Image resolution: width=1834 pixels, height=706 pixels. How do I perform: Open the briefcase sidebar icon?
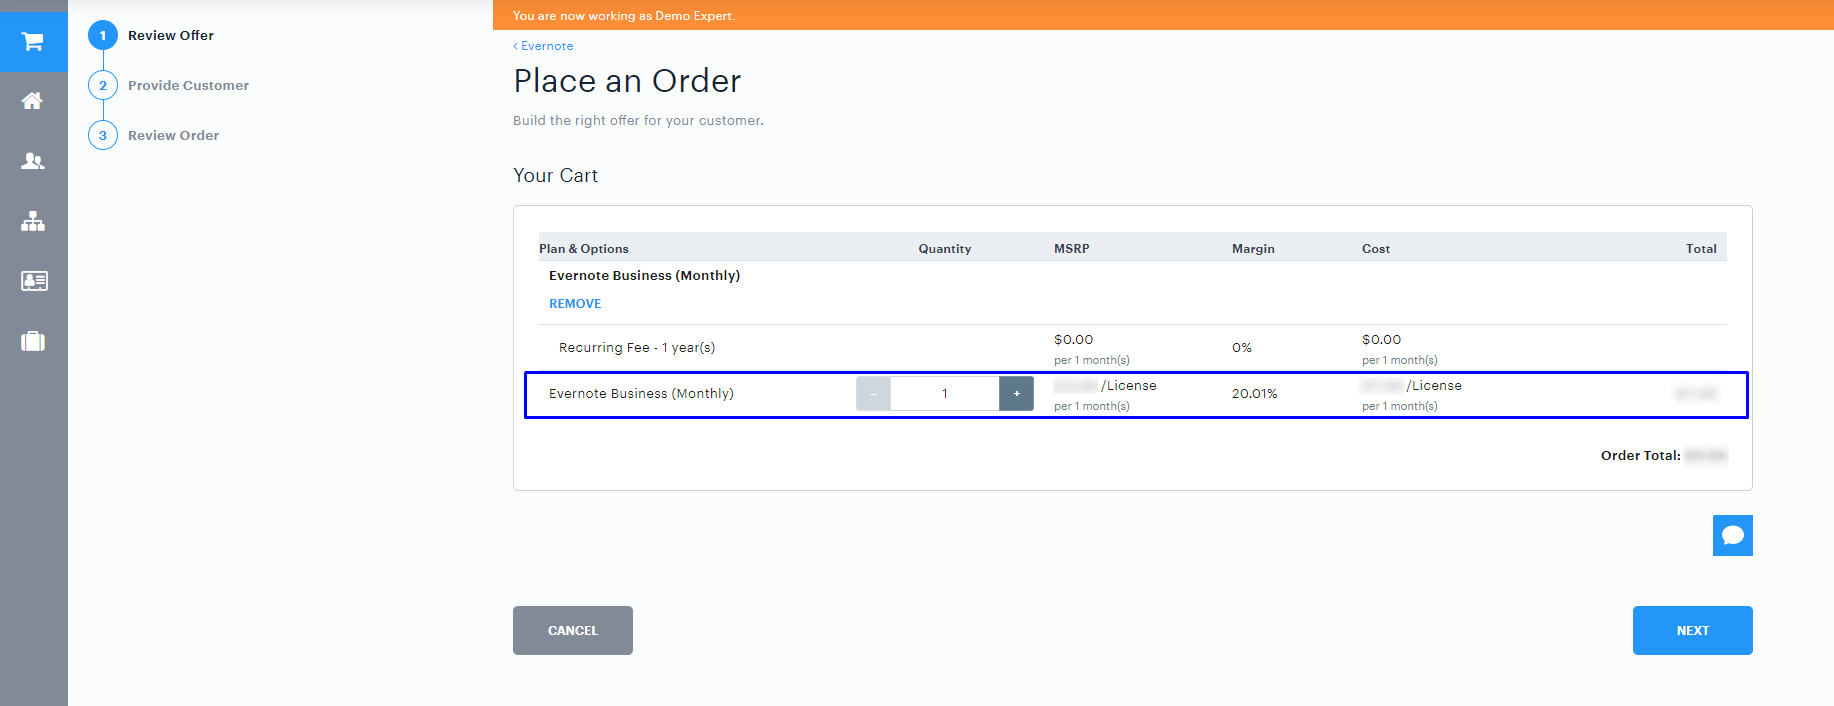33,341
